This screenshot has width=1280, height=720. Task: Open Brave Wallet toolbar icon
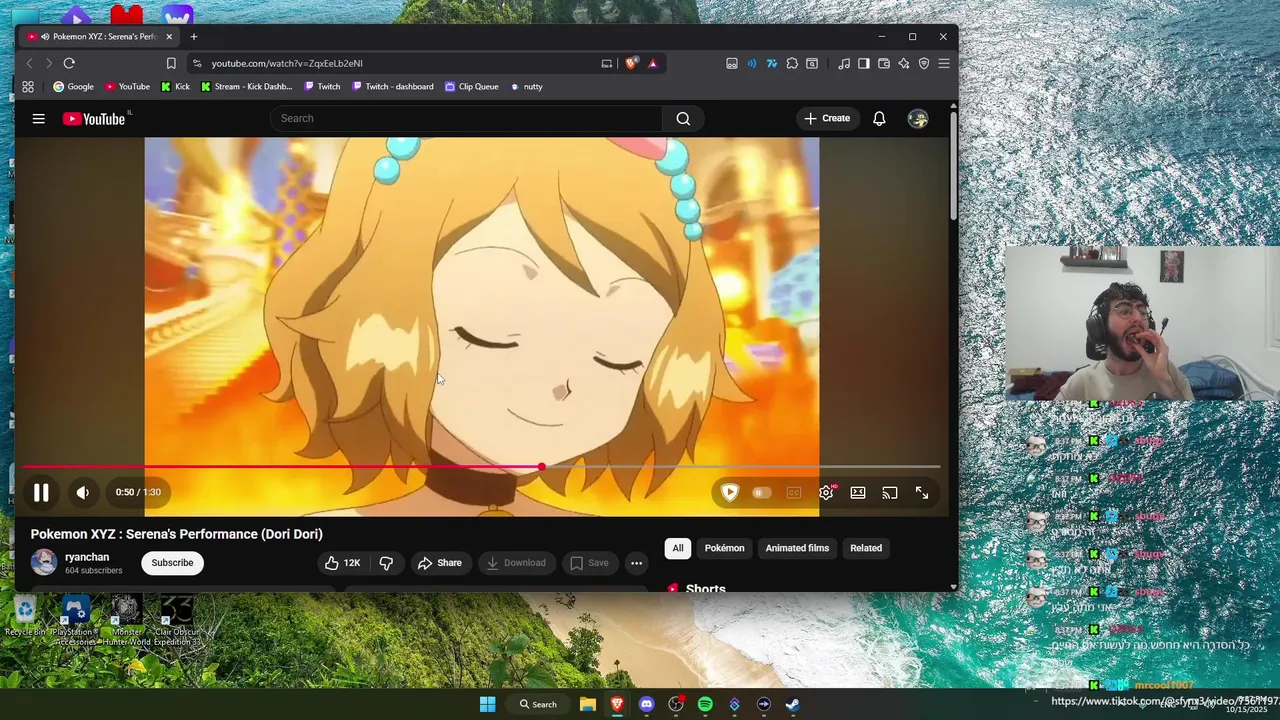(x=884, y=63)
